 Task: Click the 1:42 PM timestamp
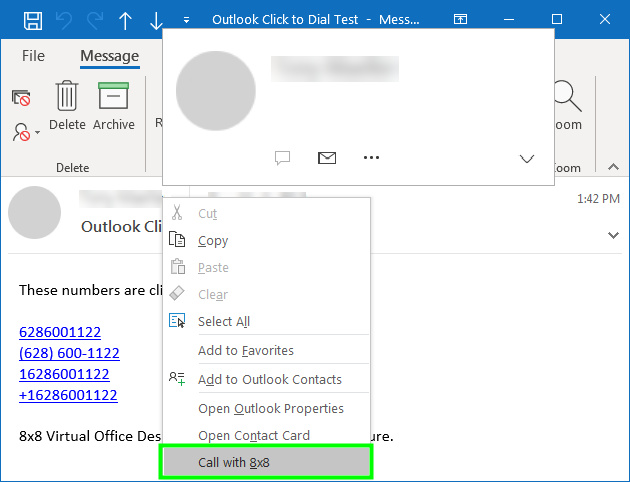point(598,199)
